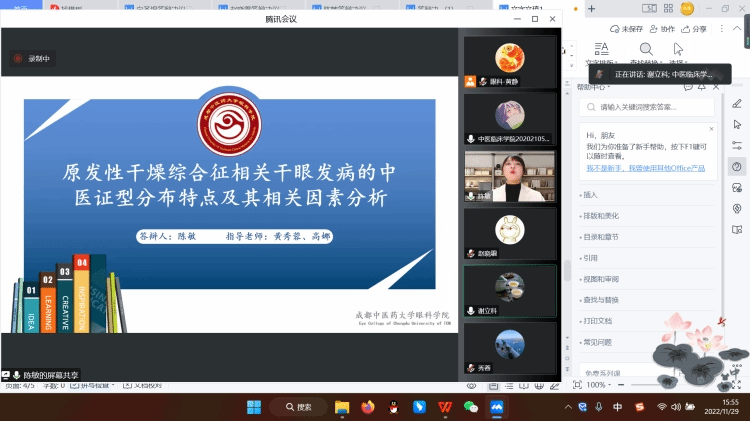The height and width of the screenshot is (421, 750).
Task: Switch to page layout view icon
Action: pos(494,386)
